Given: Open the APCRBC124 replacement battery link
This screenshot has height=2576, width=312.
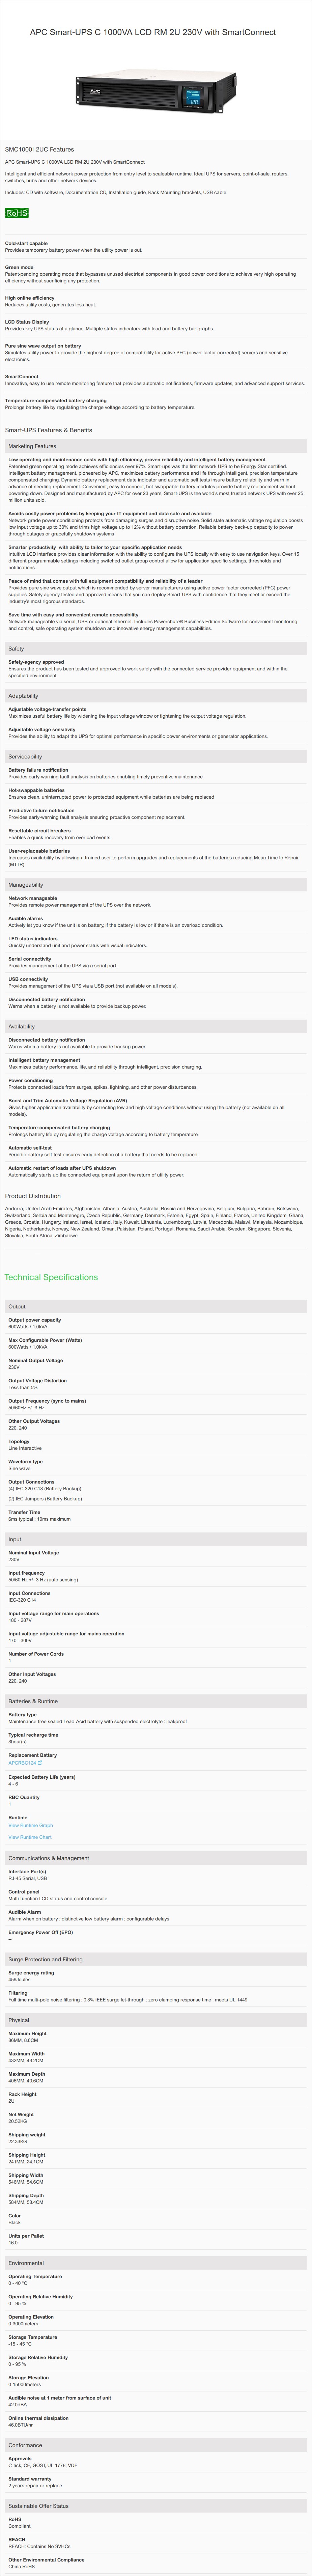Looking at the screenshot, I should pyautogui.click(x=22, y=1763).
